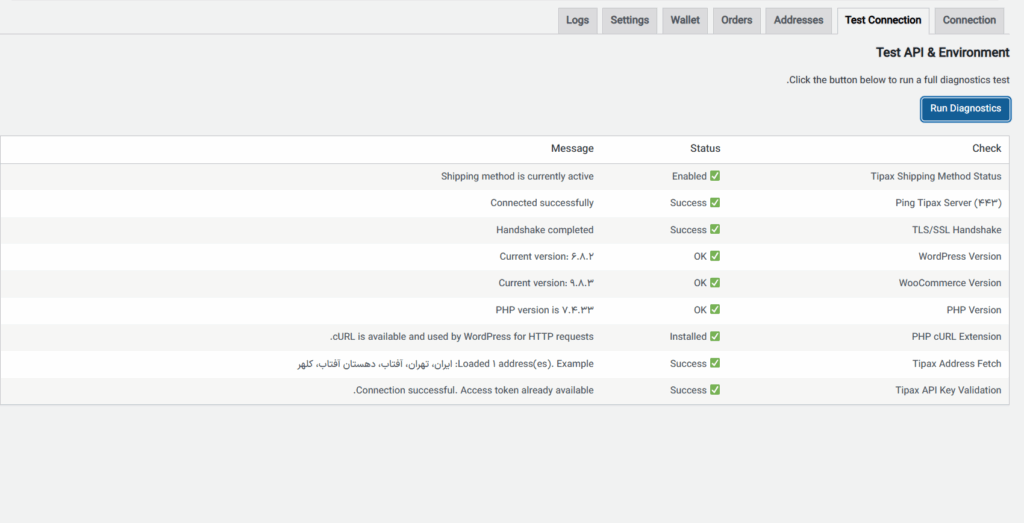Click 'PHP Version' check label
Screen dimensions: 1024x523
(974, 310)
